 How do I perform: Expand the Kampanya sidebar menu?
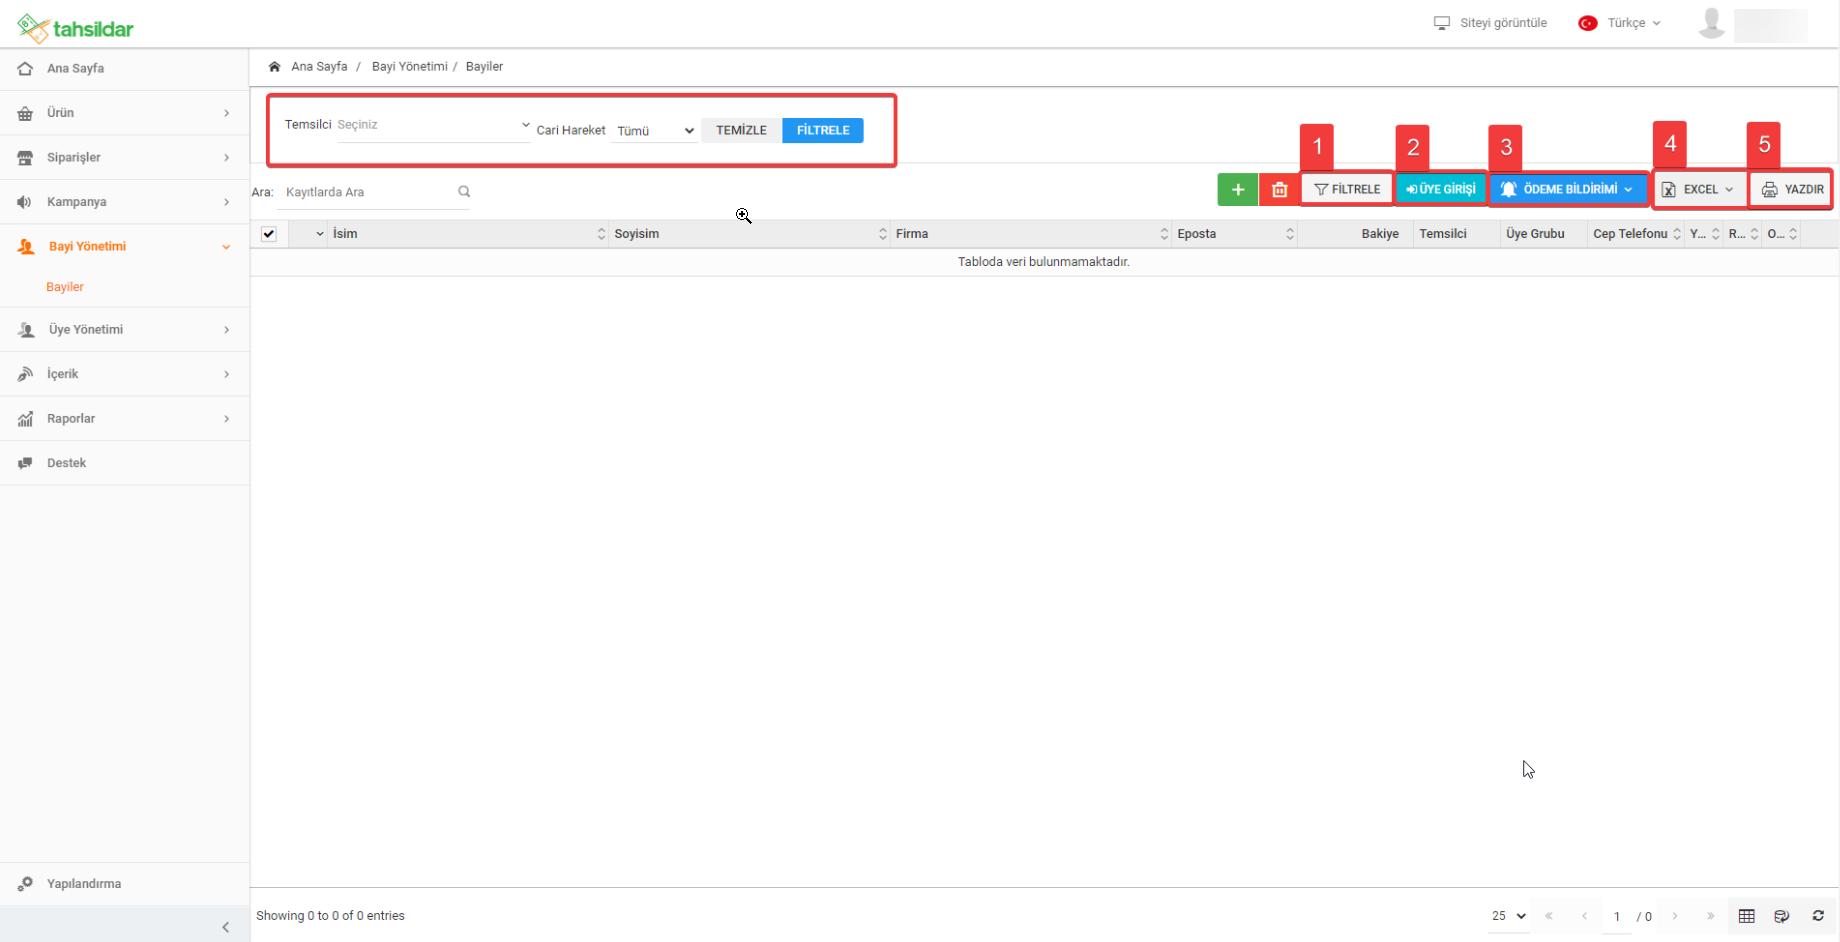[x=125, y=202]
